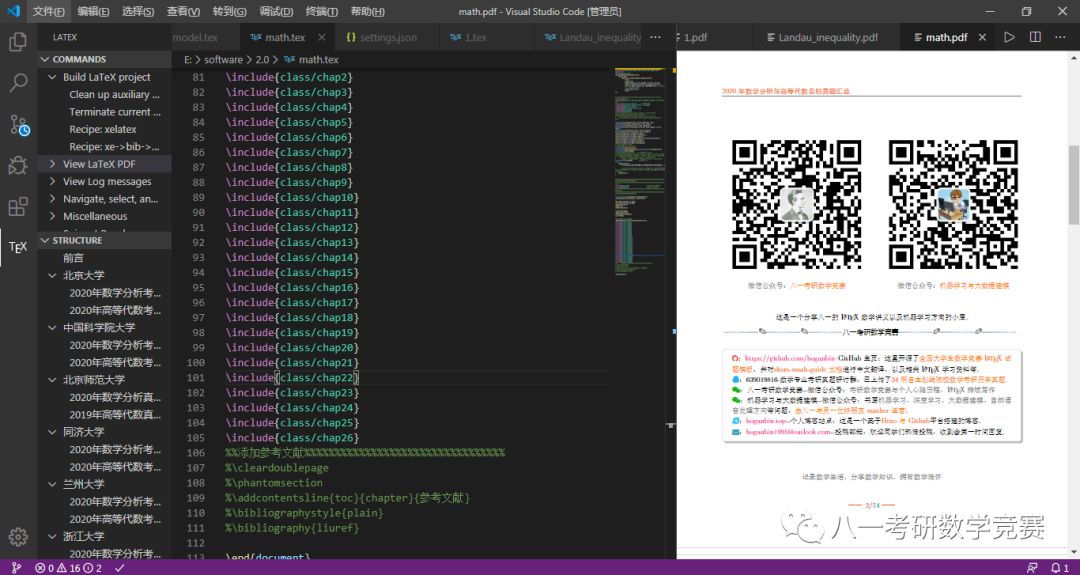This screenshot has height=575, width=1080.
Task: Collapse 兰州大学 structure node
Action: pos(52,484)
